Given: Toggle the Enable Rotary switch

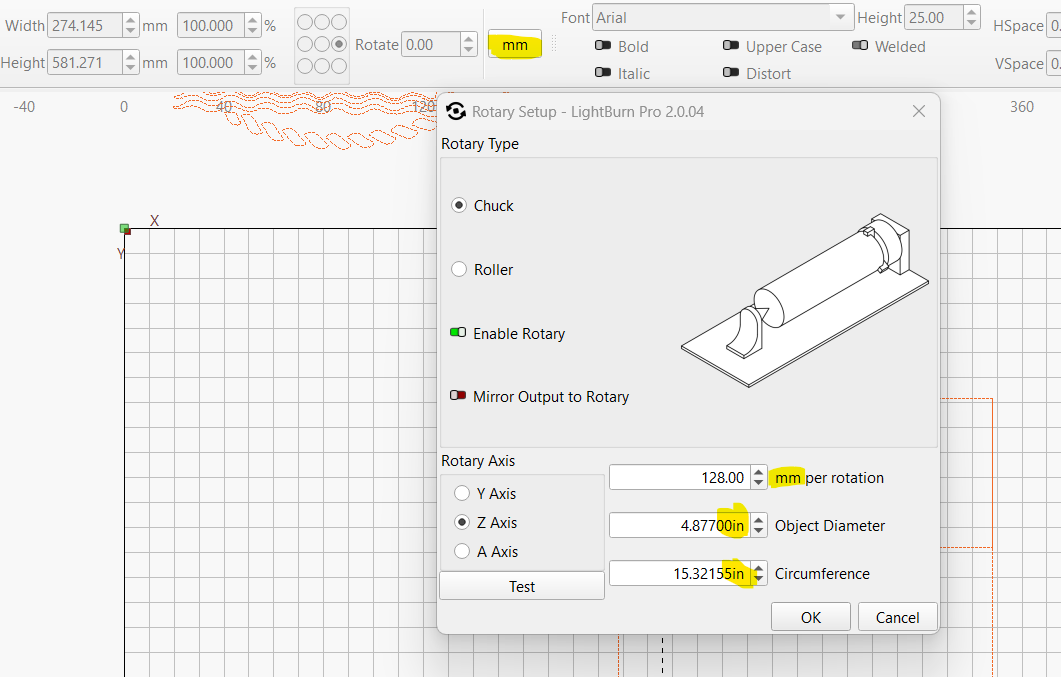Looking at the screenshot, I should click(458, 333).
